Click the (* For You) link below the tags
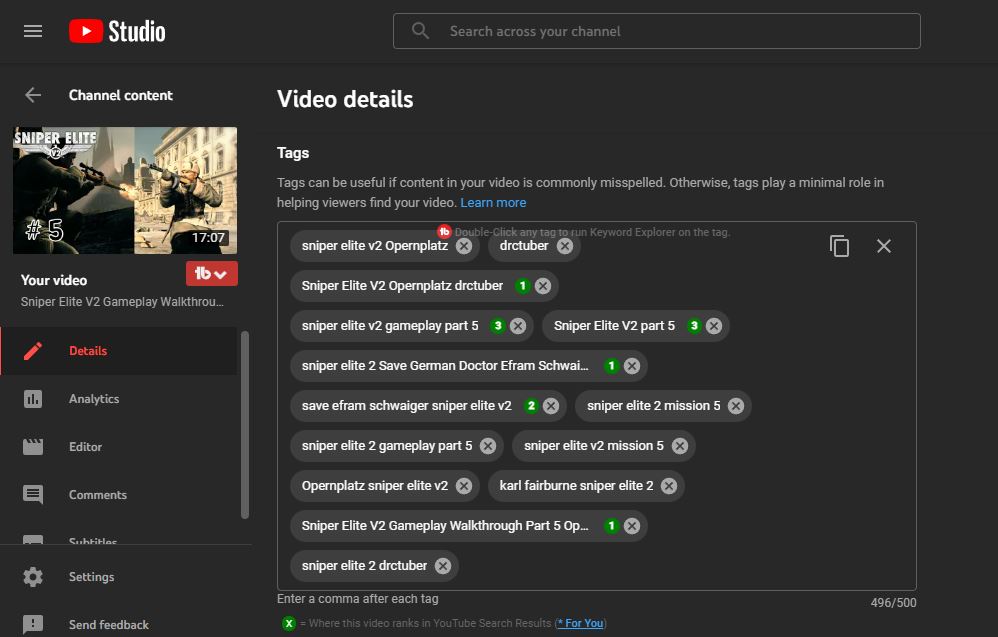The width and height of the screenshot is (998, 637). pos(580,623)
